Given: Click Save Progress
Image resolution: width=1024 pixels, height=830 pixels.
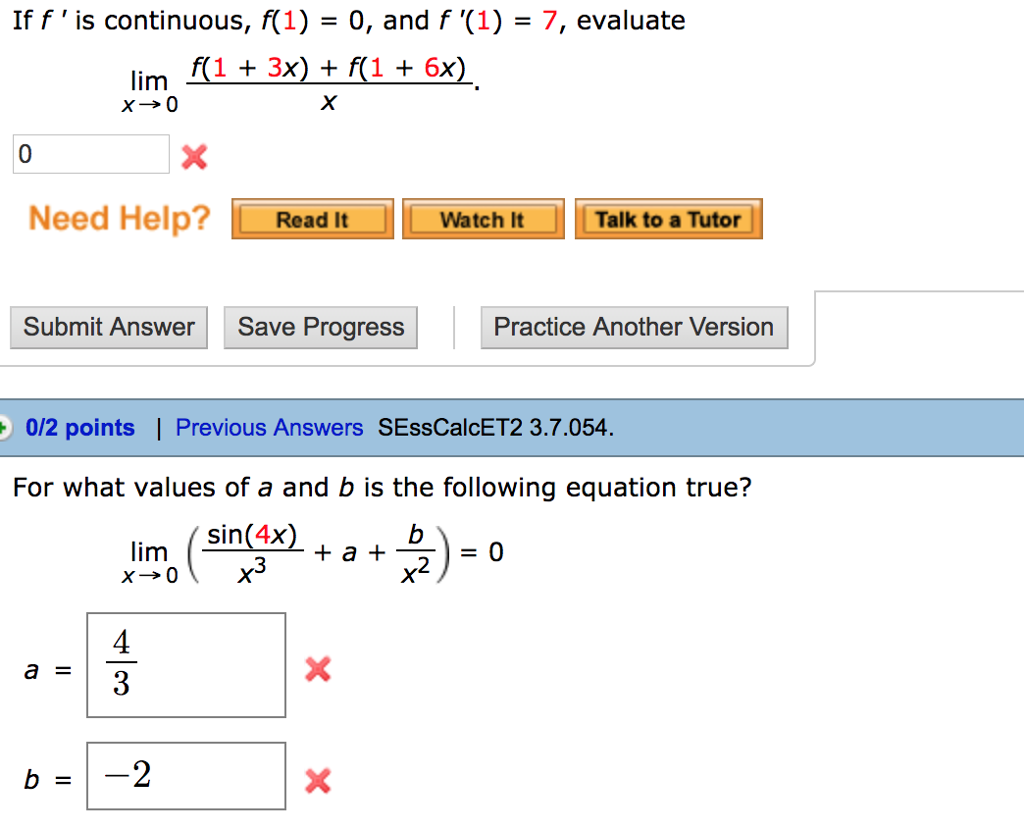Looking at the screenshot, I should click(x=320, y=327).
